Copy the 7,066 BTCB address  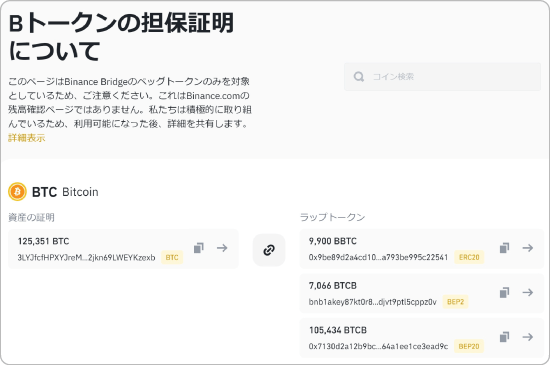504,292
